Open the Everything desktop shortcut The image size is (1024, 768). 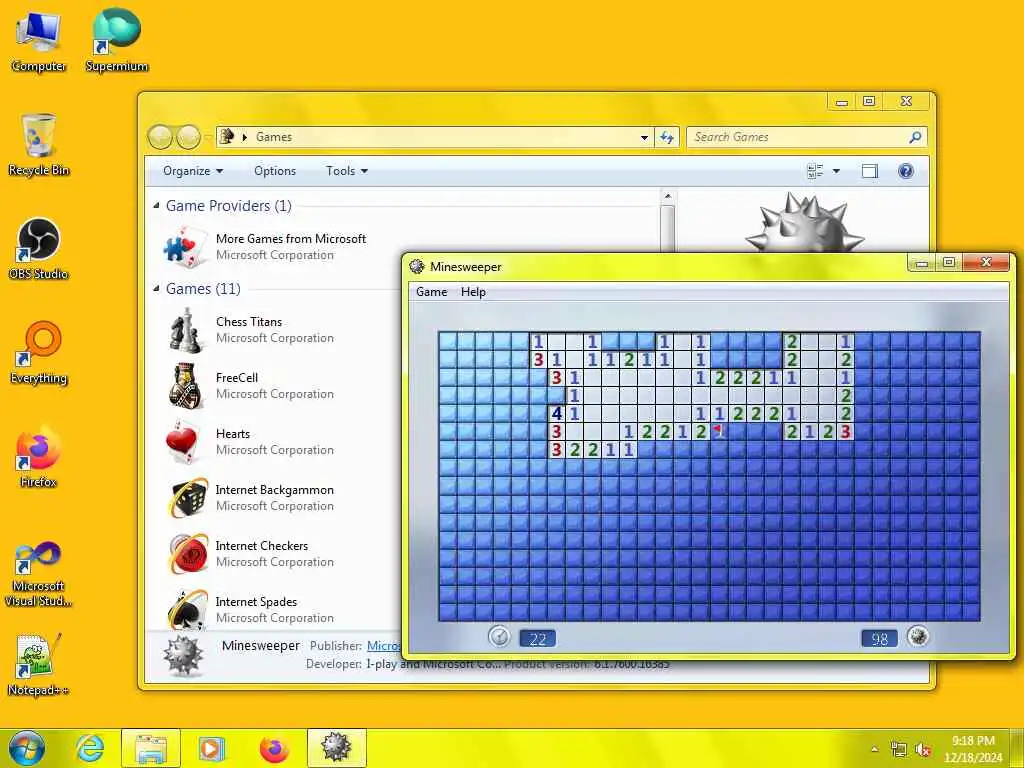coord(39,353)
